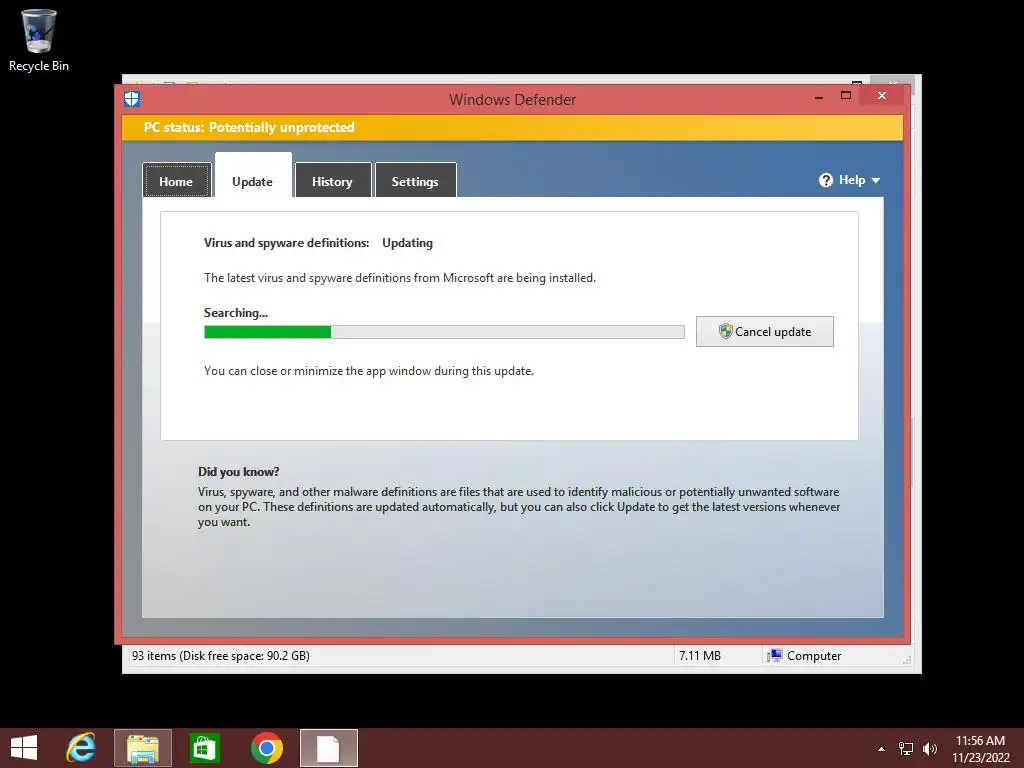This screenshot has width=1024, height=768.
Task: Launch Internet Explorer from the taskbar
Action: (81, 748)
